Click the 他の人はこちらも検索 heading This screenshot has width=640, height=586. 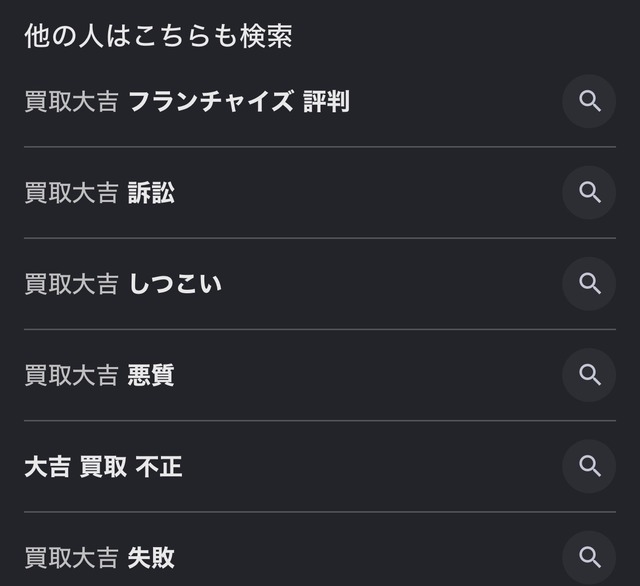click(158, 36)
